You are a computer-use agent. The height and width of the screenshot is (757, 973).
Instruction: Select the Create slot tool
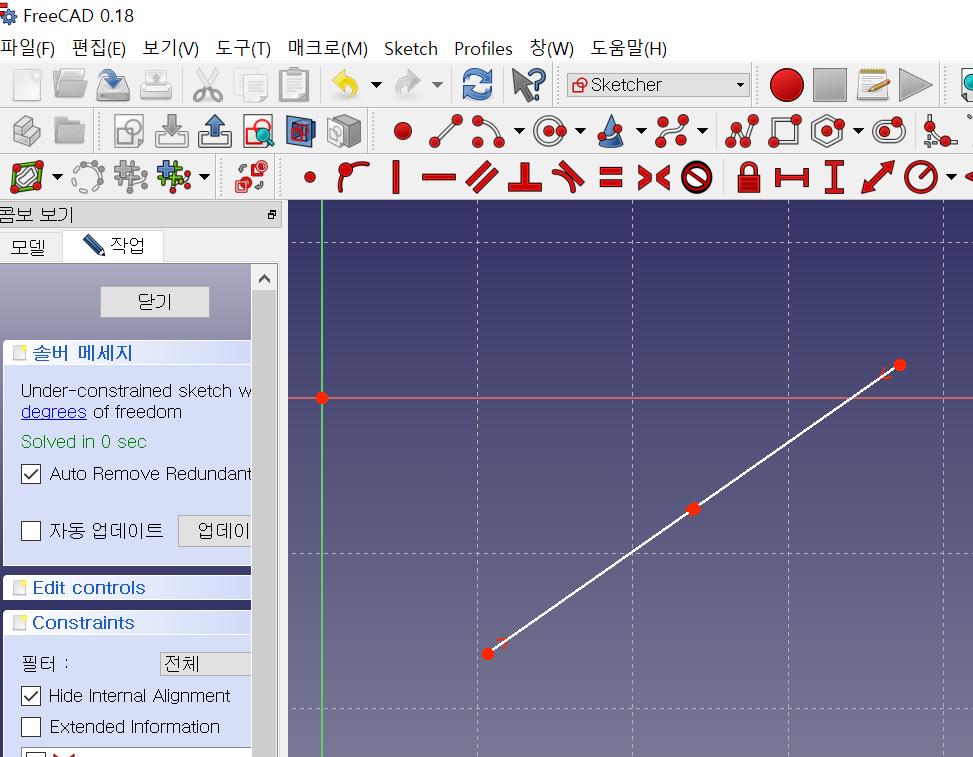889,131
